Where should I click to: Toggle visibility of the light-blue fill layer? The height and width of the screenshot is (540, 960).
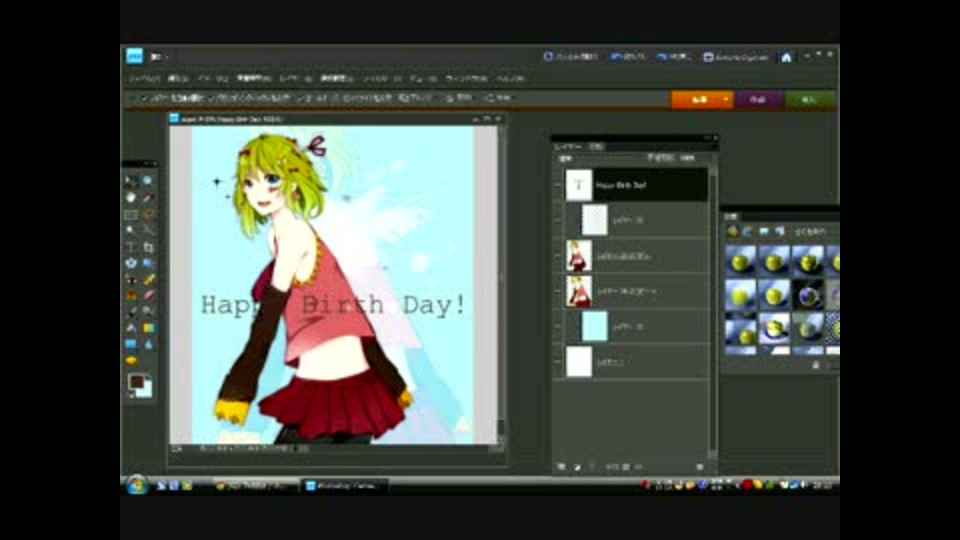[x=558, y=326]
